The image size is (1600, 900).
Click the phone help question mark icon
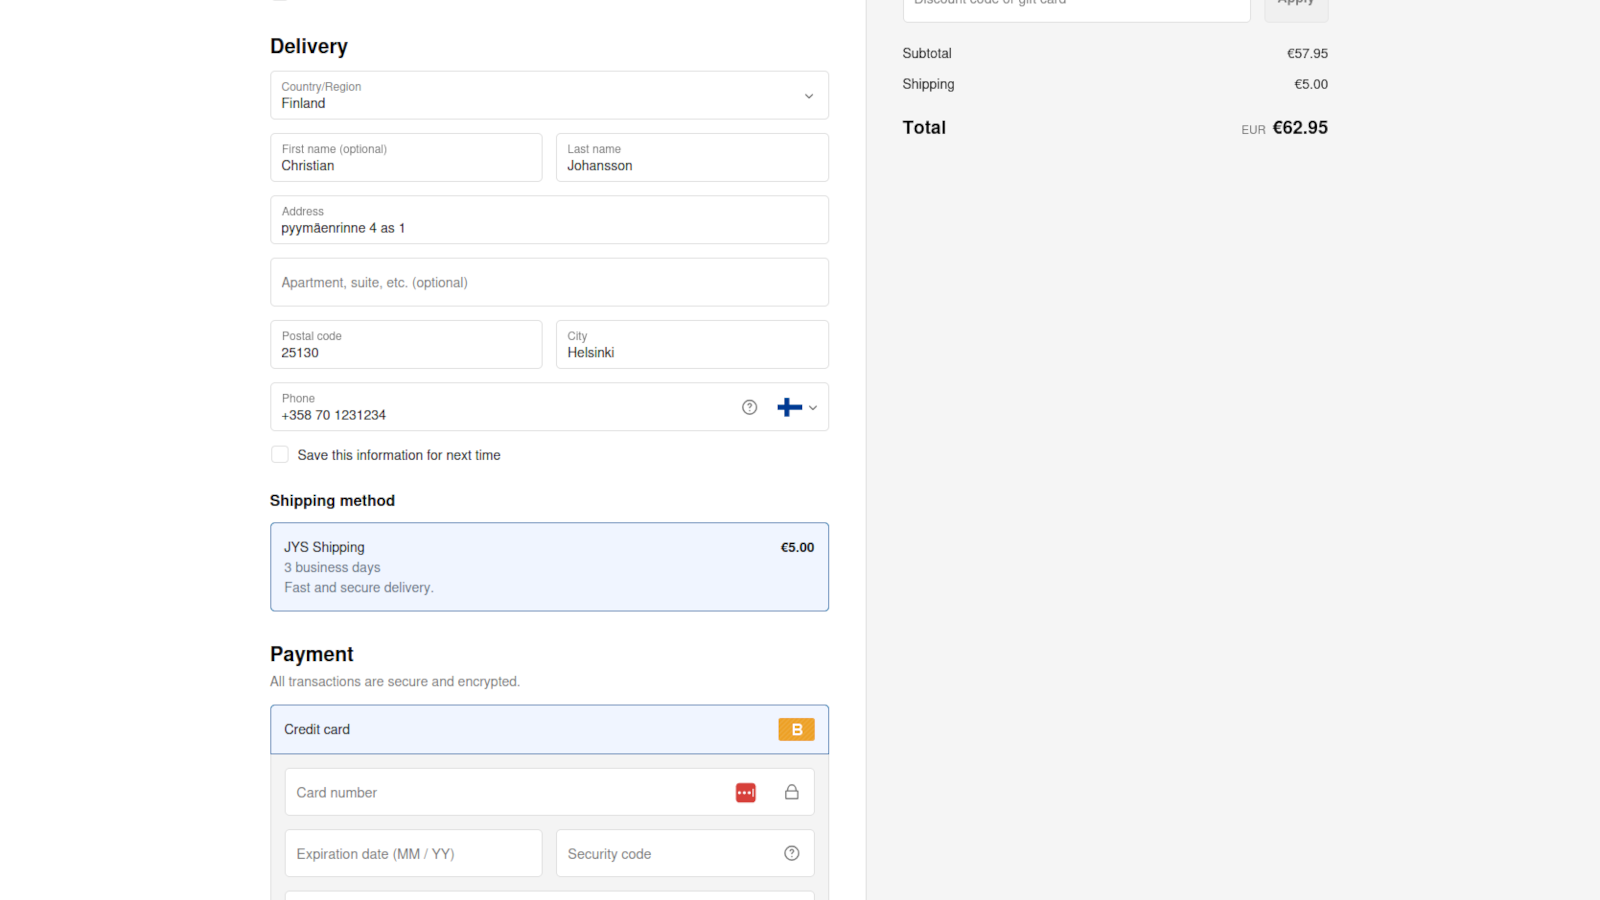coord(749,407)
